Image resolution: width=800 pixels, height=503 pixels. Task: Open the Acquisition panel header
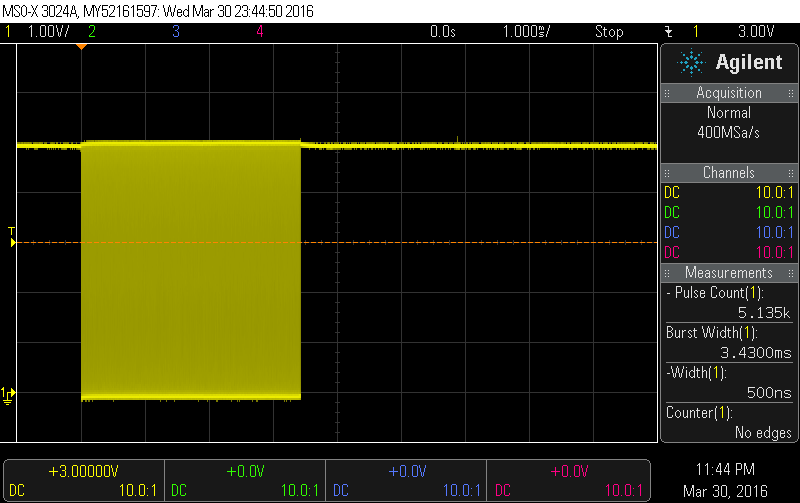(729, 93)
